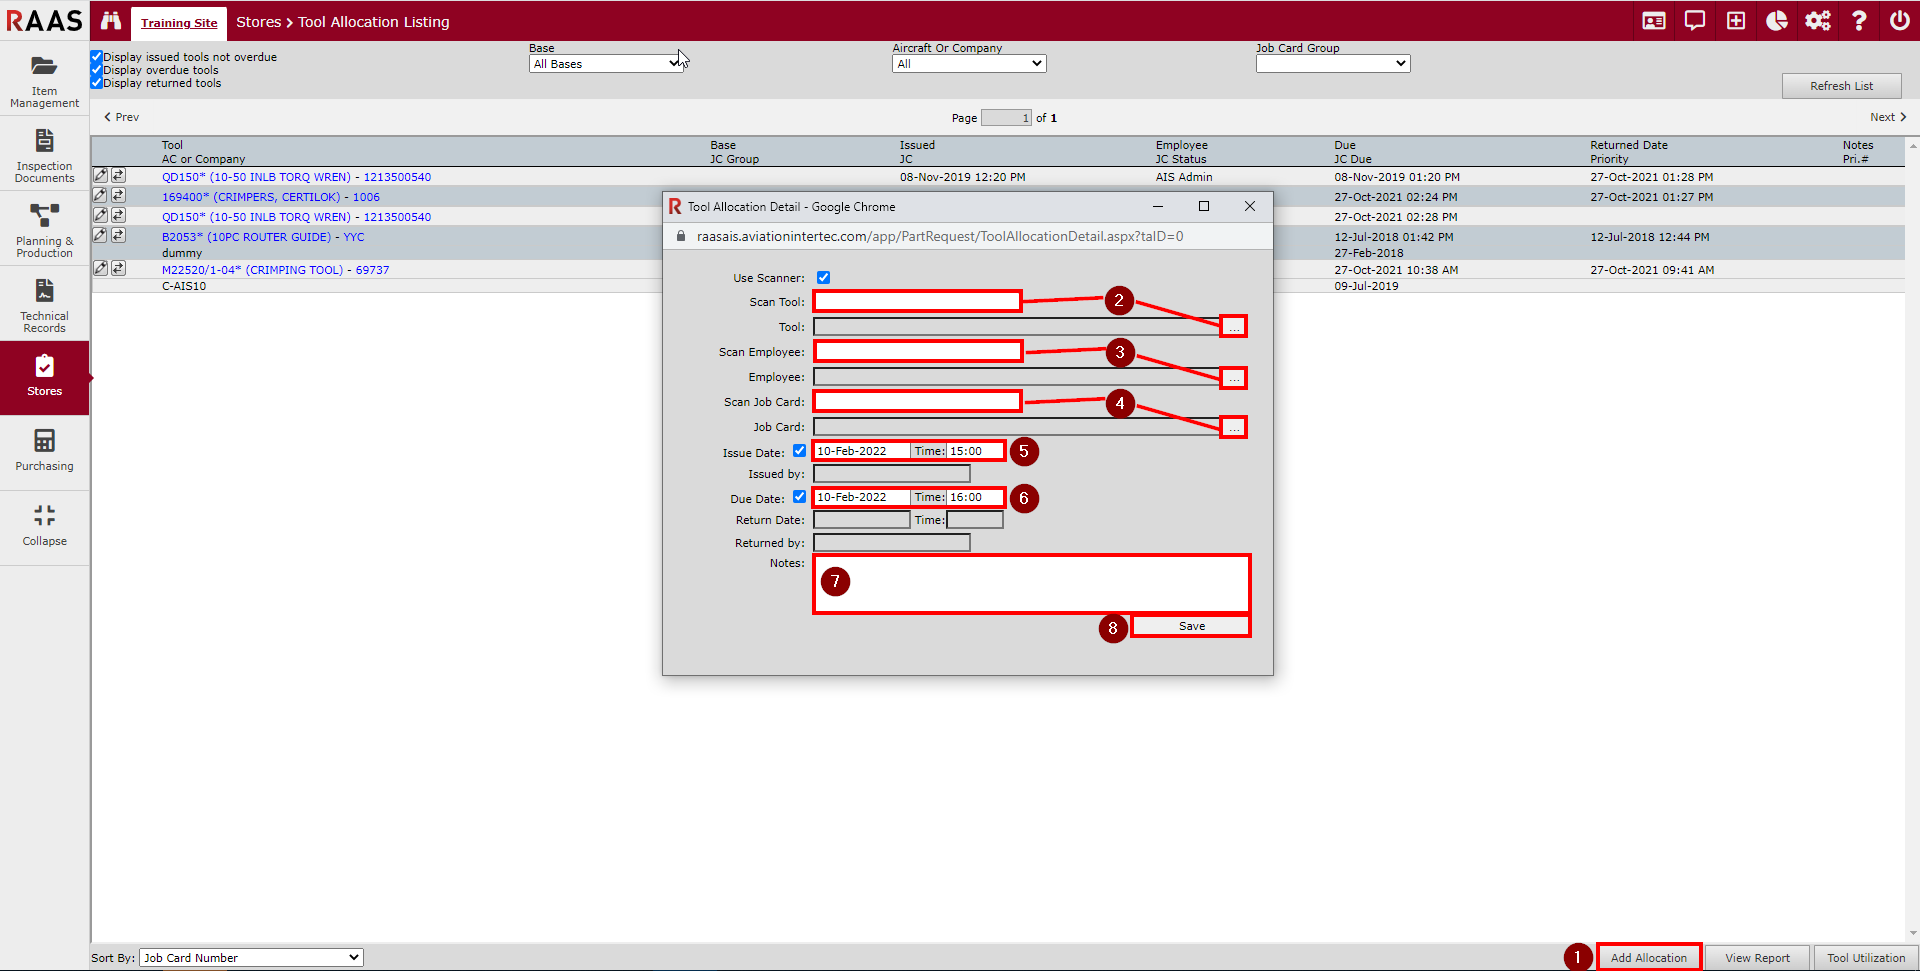The image size is (1920, 971).
Task: Open the settings gears icon
Action: pyautogui.click(x=1818, y=20)
